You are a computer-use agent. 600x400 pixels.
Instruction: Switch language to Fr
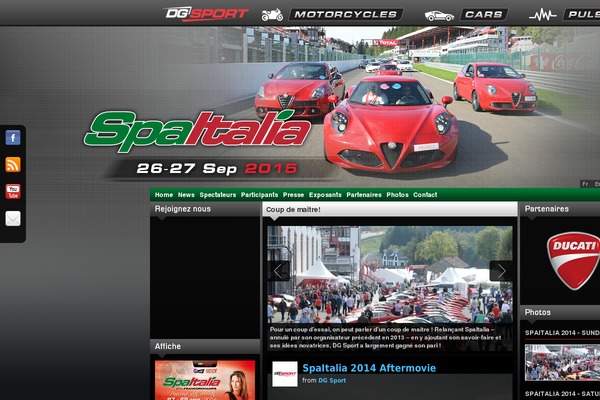pyautogui.click(x=585, y=184)
